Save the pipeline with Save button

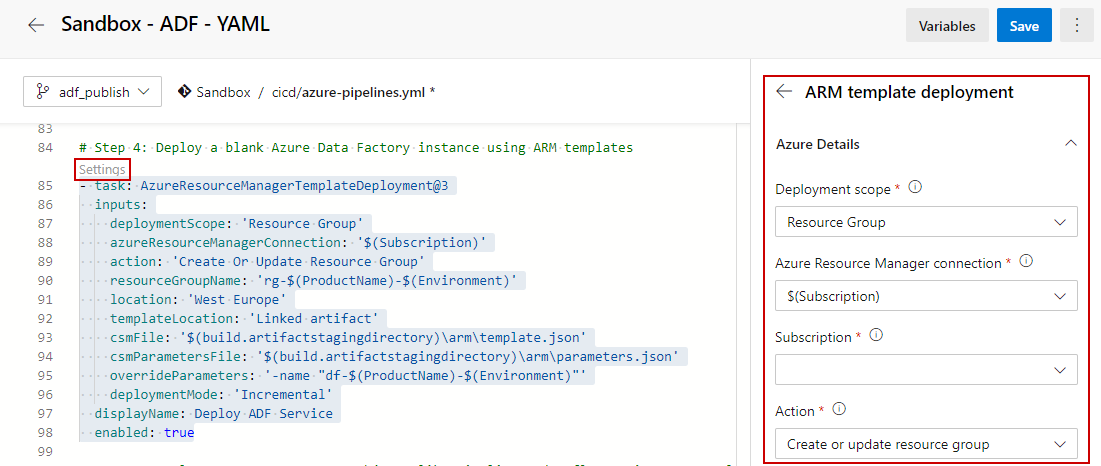(x=1024, y=26)
